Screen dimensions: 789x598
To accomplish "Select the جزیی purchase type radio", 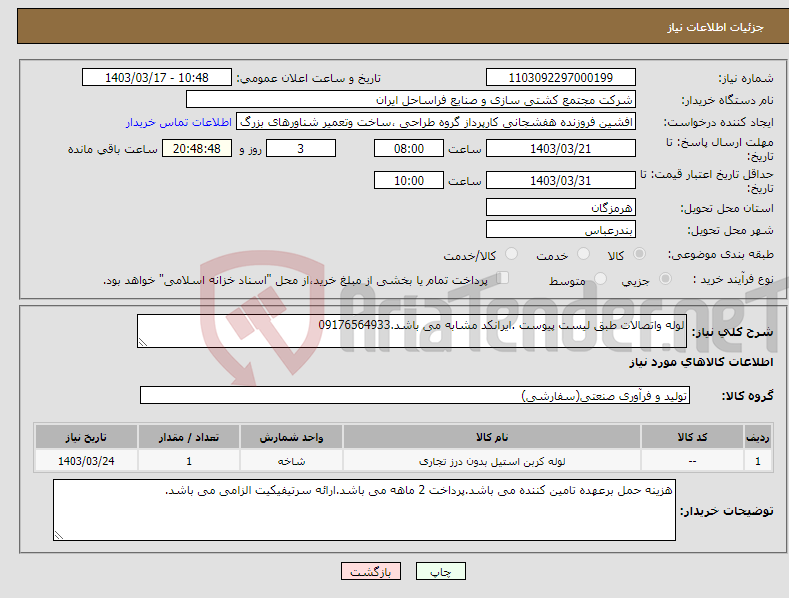I will [665, 278].
